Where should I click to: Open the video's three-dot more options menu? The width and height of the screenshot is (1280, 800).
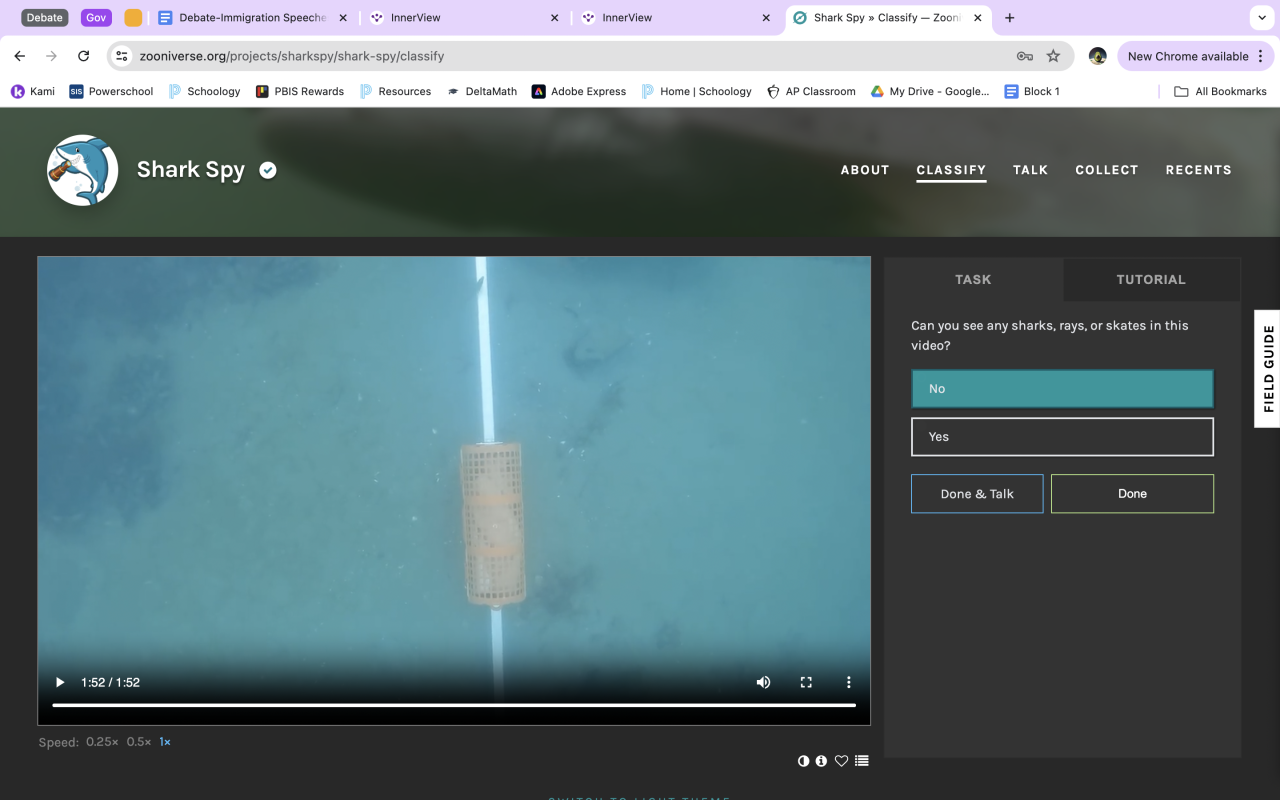click(849, 682)
